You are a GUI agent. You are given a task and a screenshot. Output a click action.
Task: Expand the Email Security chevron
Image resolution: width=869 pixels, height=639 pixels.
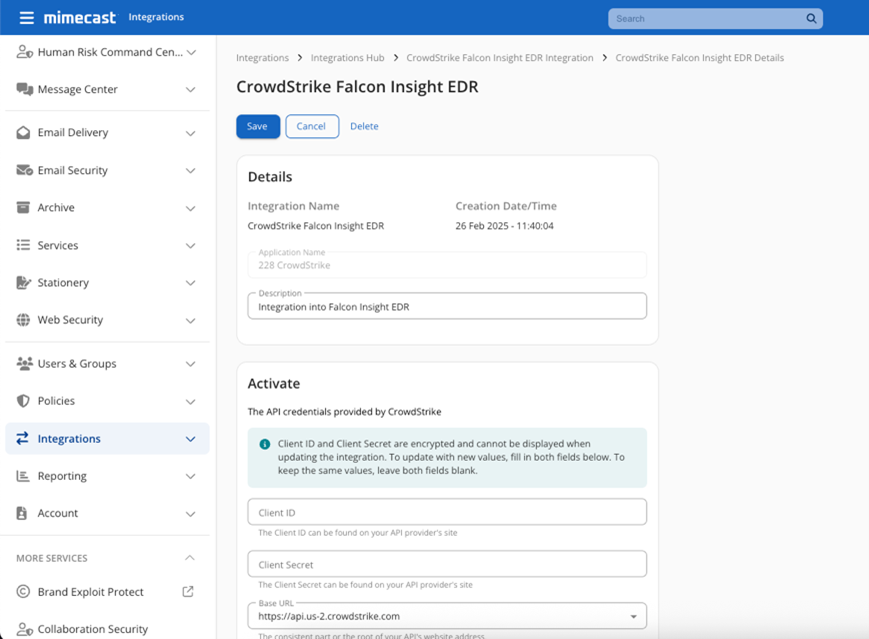pyautogui.click(x=191, y=171)
